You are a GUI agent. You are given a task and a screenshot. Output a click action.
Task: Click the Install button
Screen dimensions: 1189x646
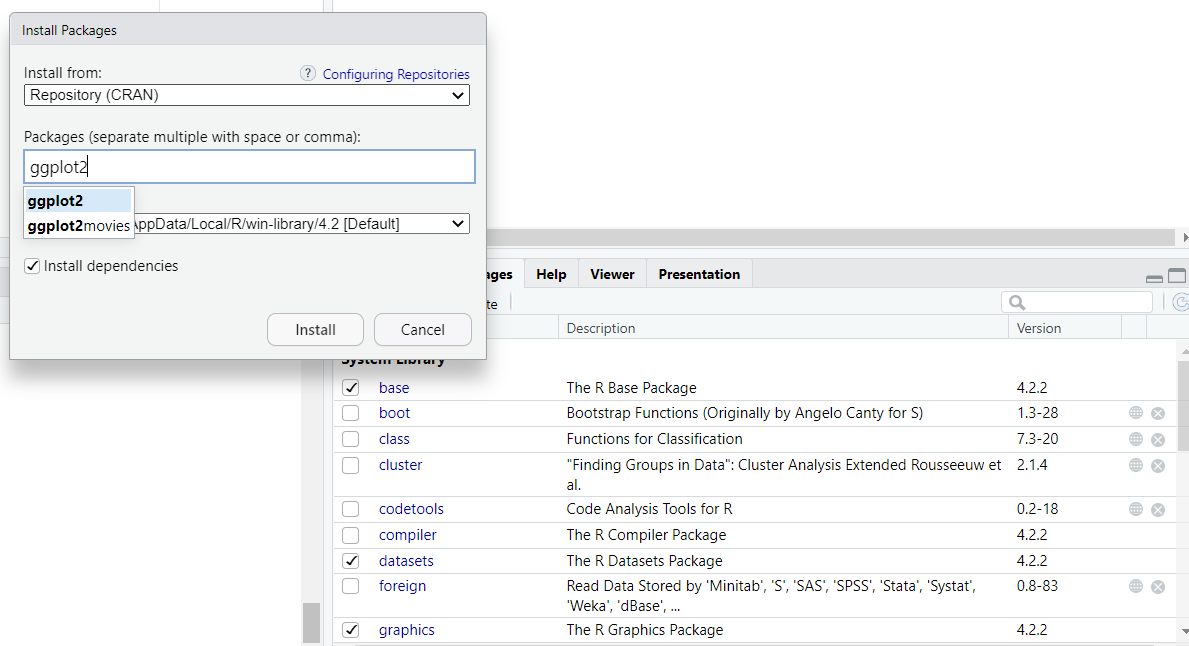click(x=315, y=330)
